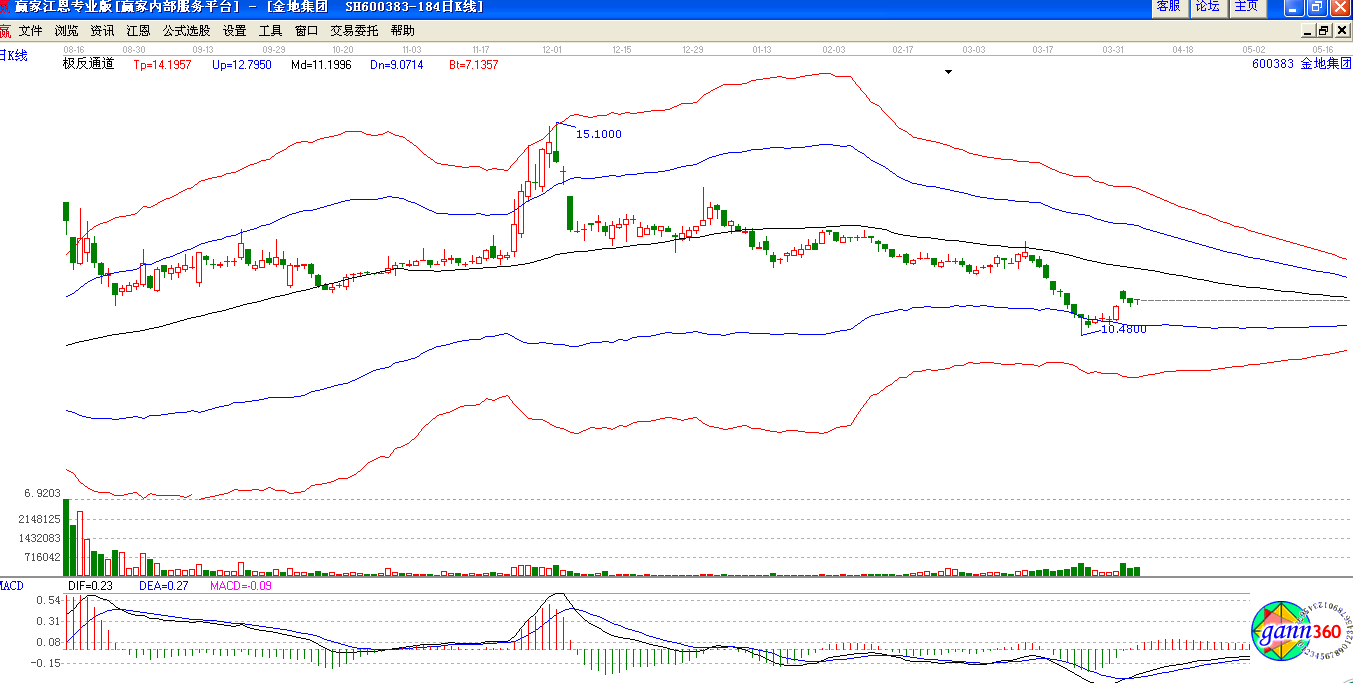The width and height of the screenshot is (1353, 683).
Task: Click the MACD indicator label
Action: pyautogui.click(x=12, y=585)
